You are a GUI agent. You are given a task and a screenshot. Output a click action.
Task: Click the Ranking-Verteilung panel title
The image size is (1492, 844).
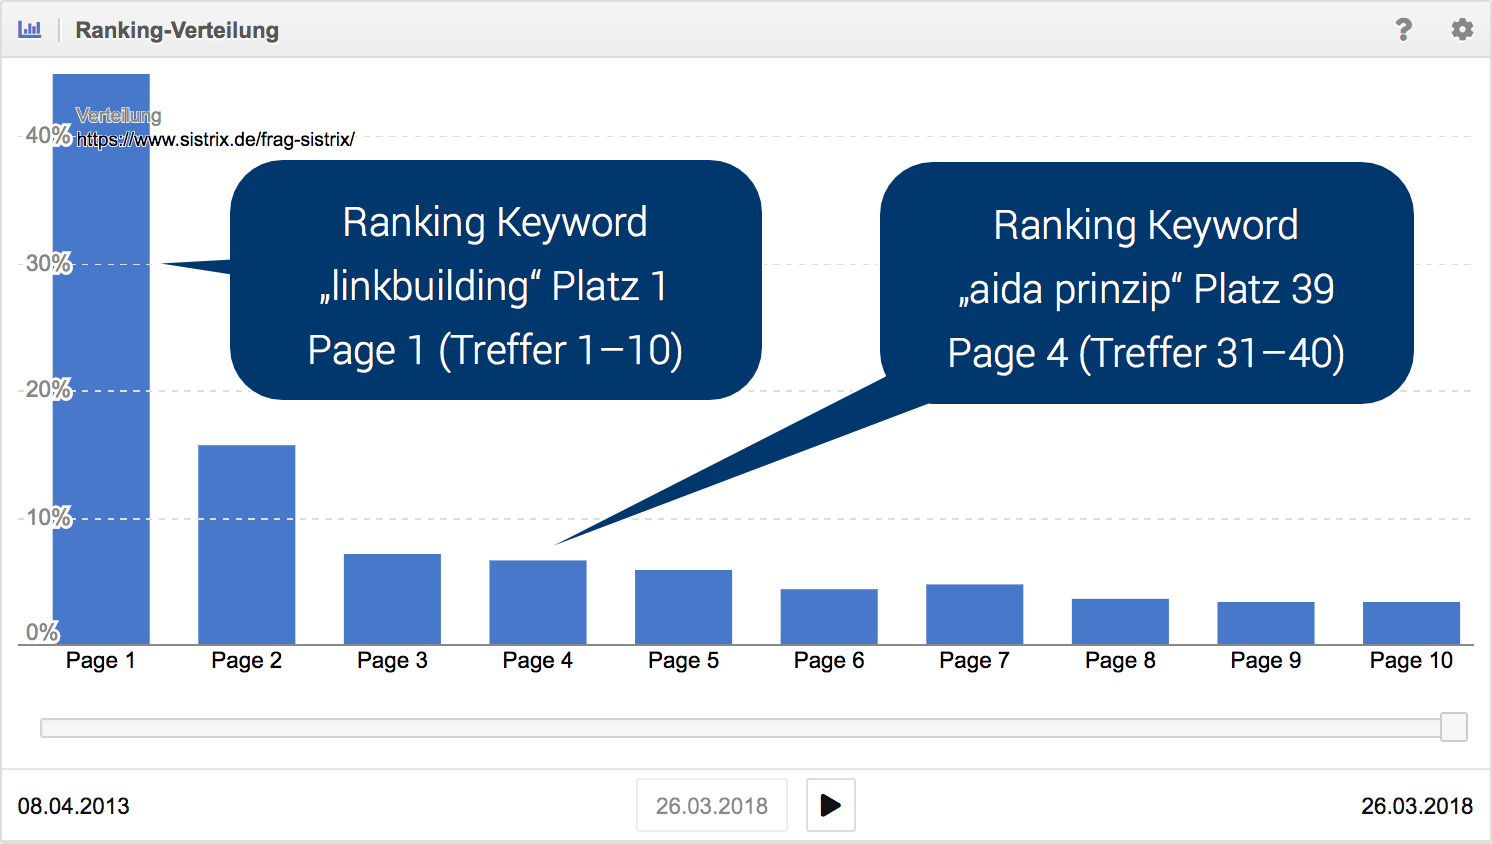(177, 30)
